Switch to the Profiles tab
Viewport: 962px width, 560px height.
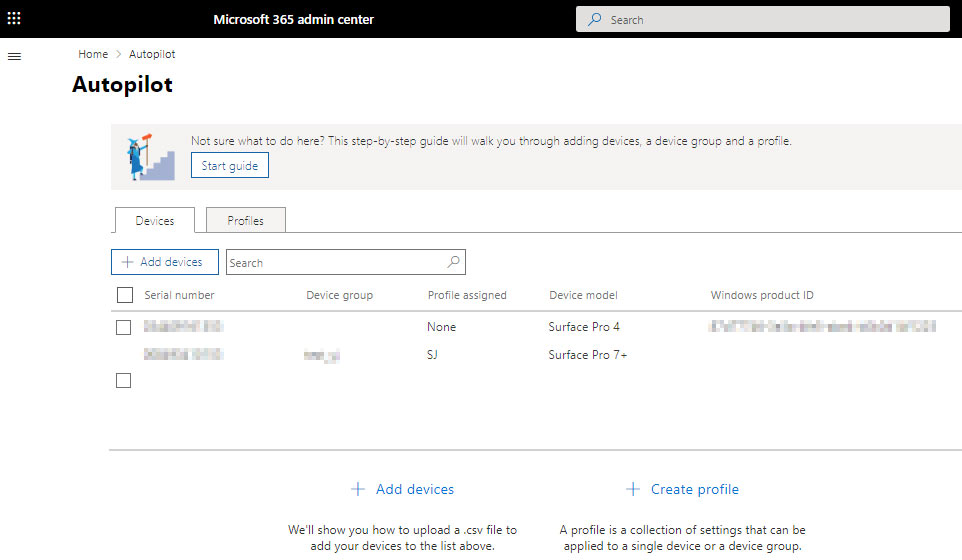[245, 220]
